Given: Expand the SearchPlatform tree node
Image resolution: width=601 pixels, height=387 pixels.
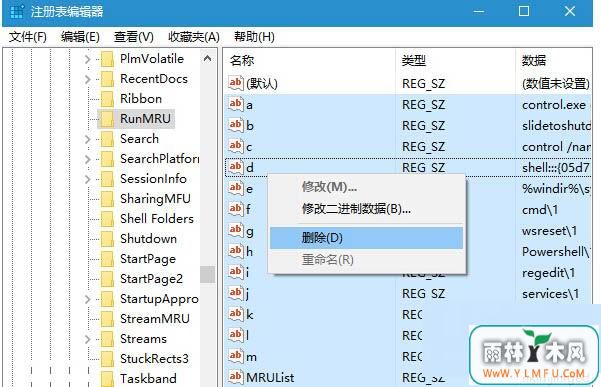Looking at the screenshot, I should tap(87, 159).
